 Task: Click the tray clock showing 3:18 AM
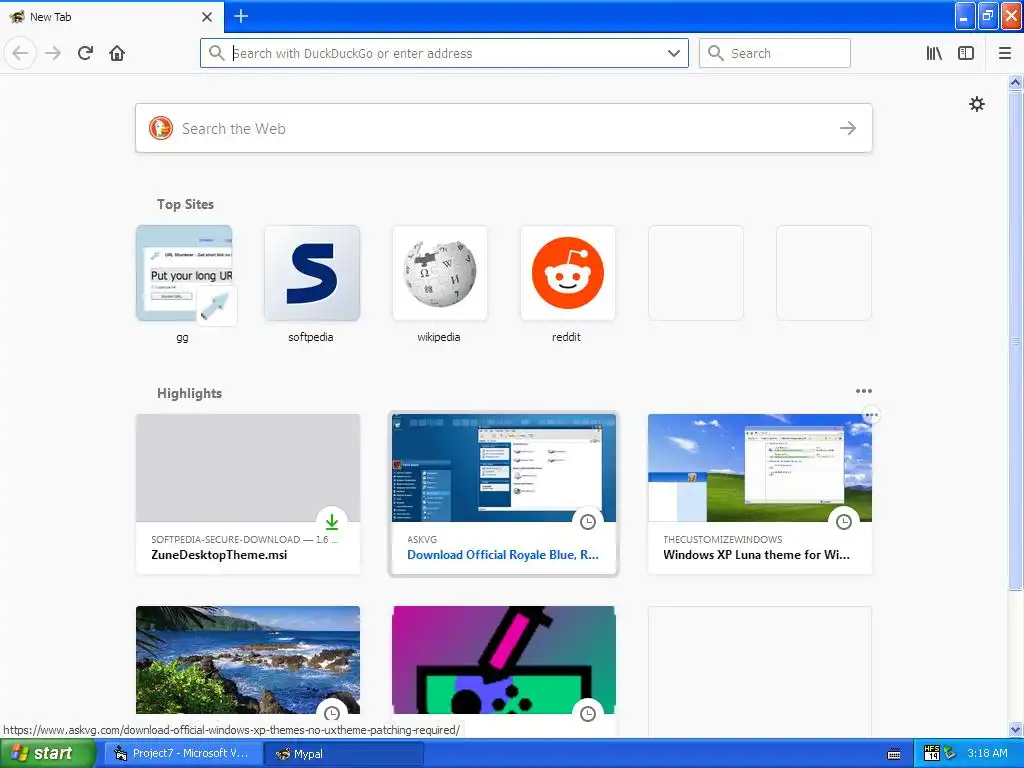point(987,753)
